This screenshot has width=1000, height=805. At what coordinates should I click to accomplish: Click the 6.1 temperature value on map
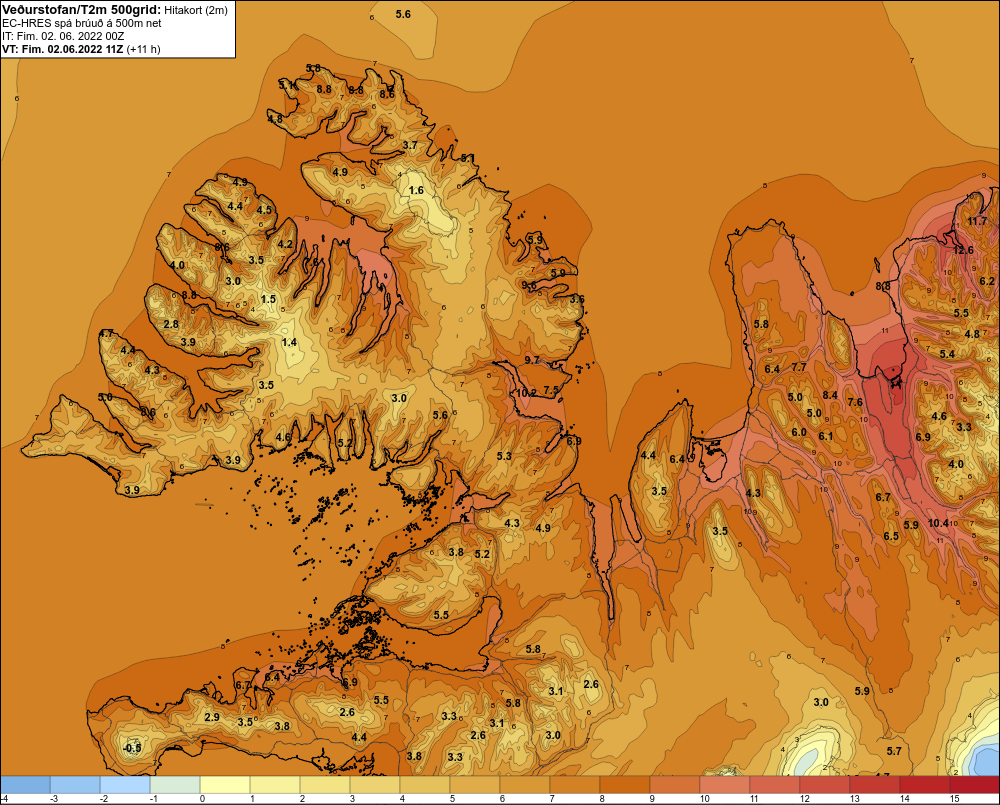click(x=826, y=436)
